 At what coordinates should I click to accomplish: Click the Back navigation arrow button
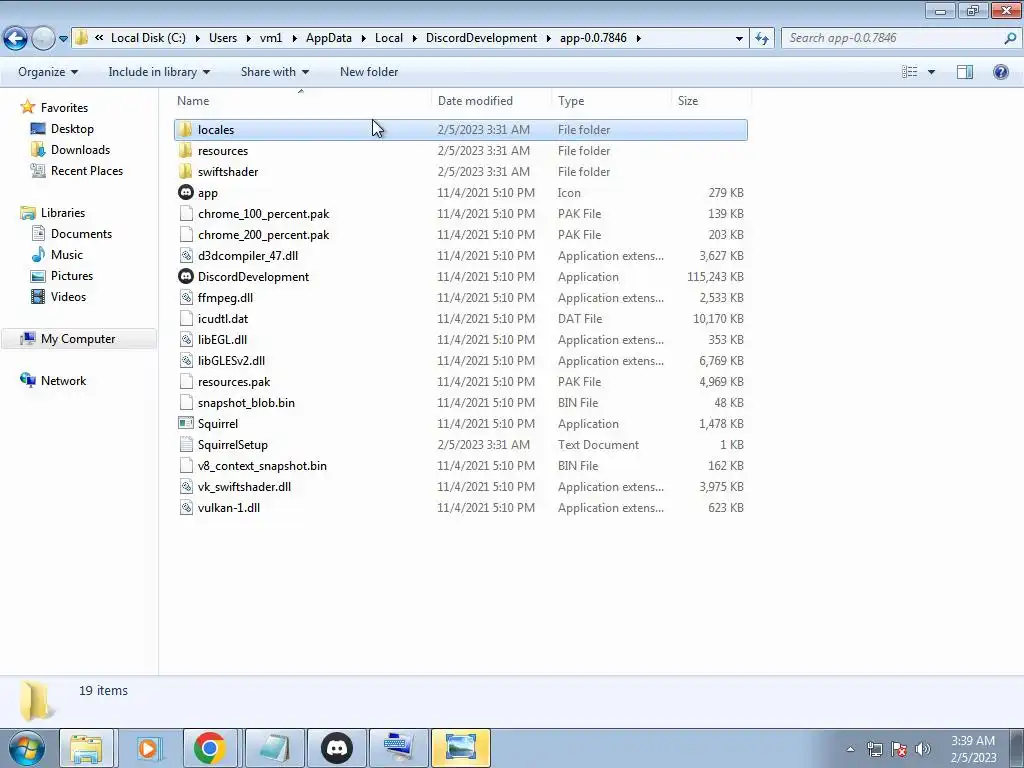click(x=16, y=38)
